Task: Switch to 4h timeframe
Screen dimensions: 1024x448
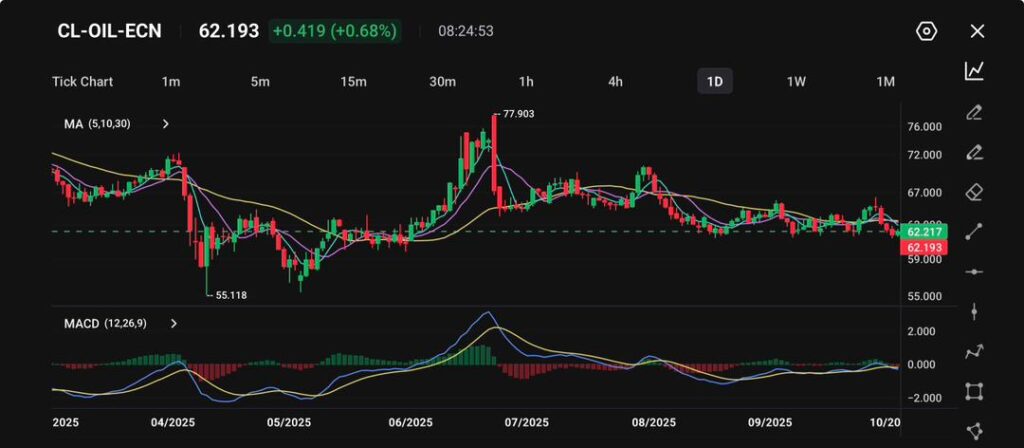Action: [x=616, y=81]
